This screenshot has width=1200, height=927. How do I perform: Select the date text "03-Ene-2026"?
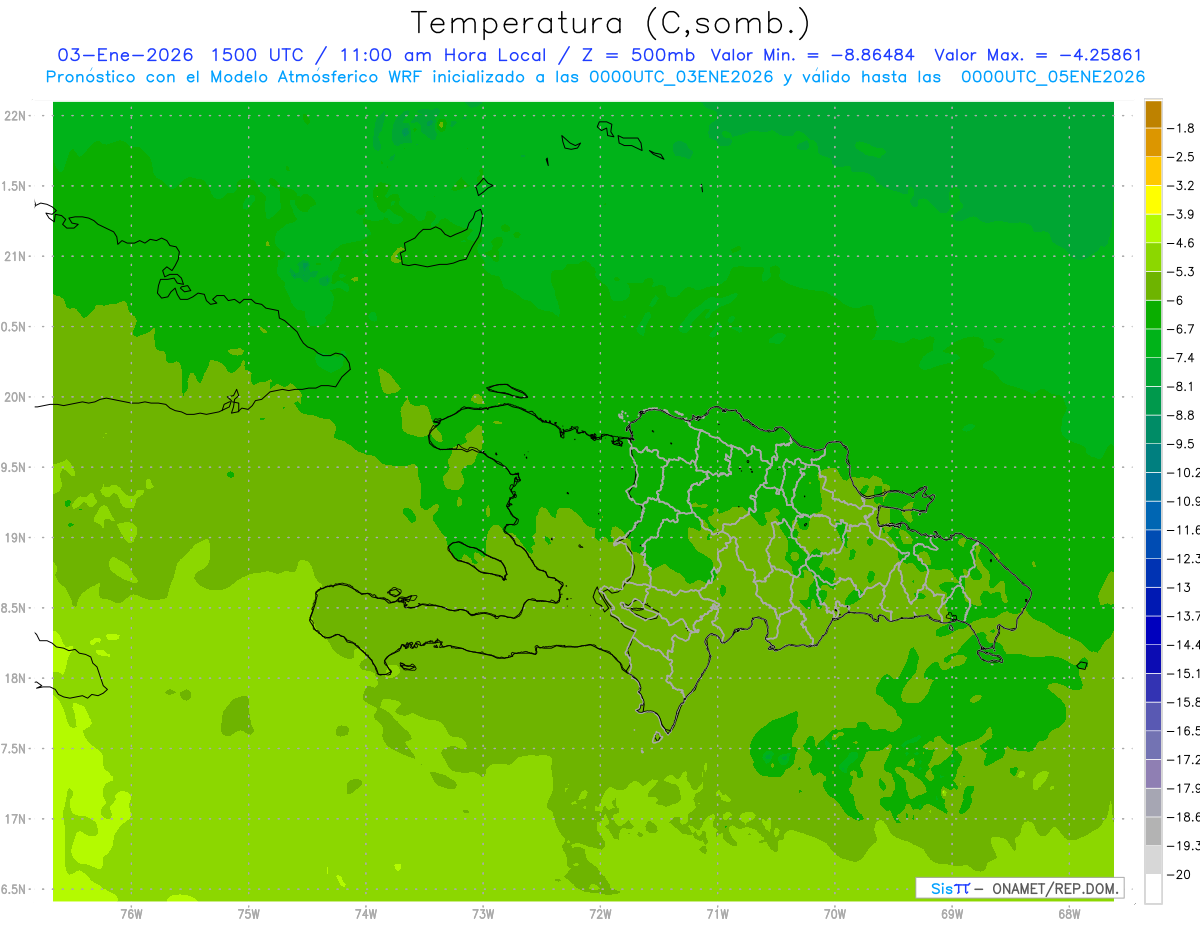[x=125, y=55]
